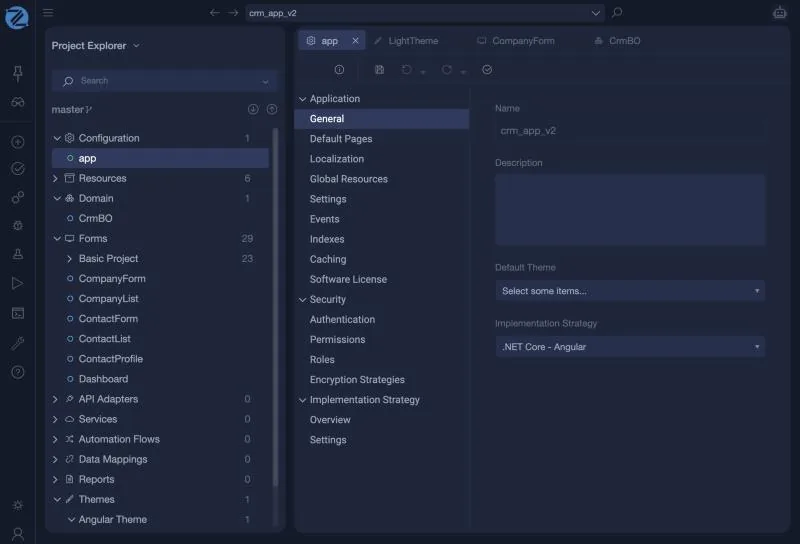
Task: Open ContactProfile form in tree
Action: [x=111, y=359]
